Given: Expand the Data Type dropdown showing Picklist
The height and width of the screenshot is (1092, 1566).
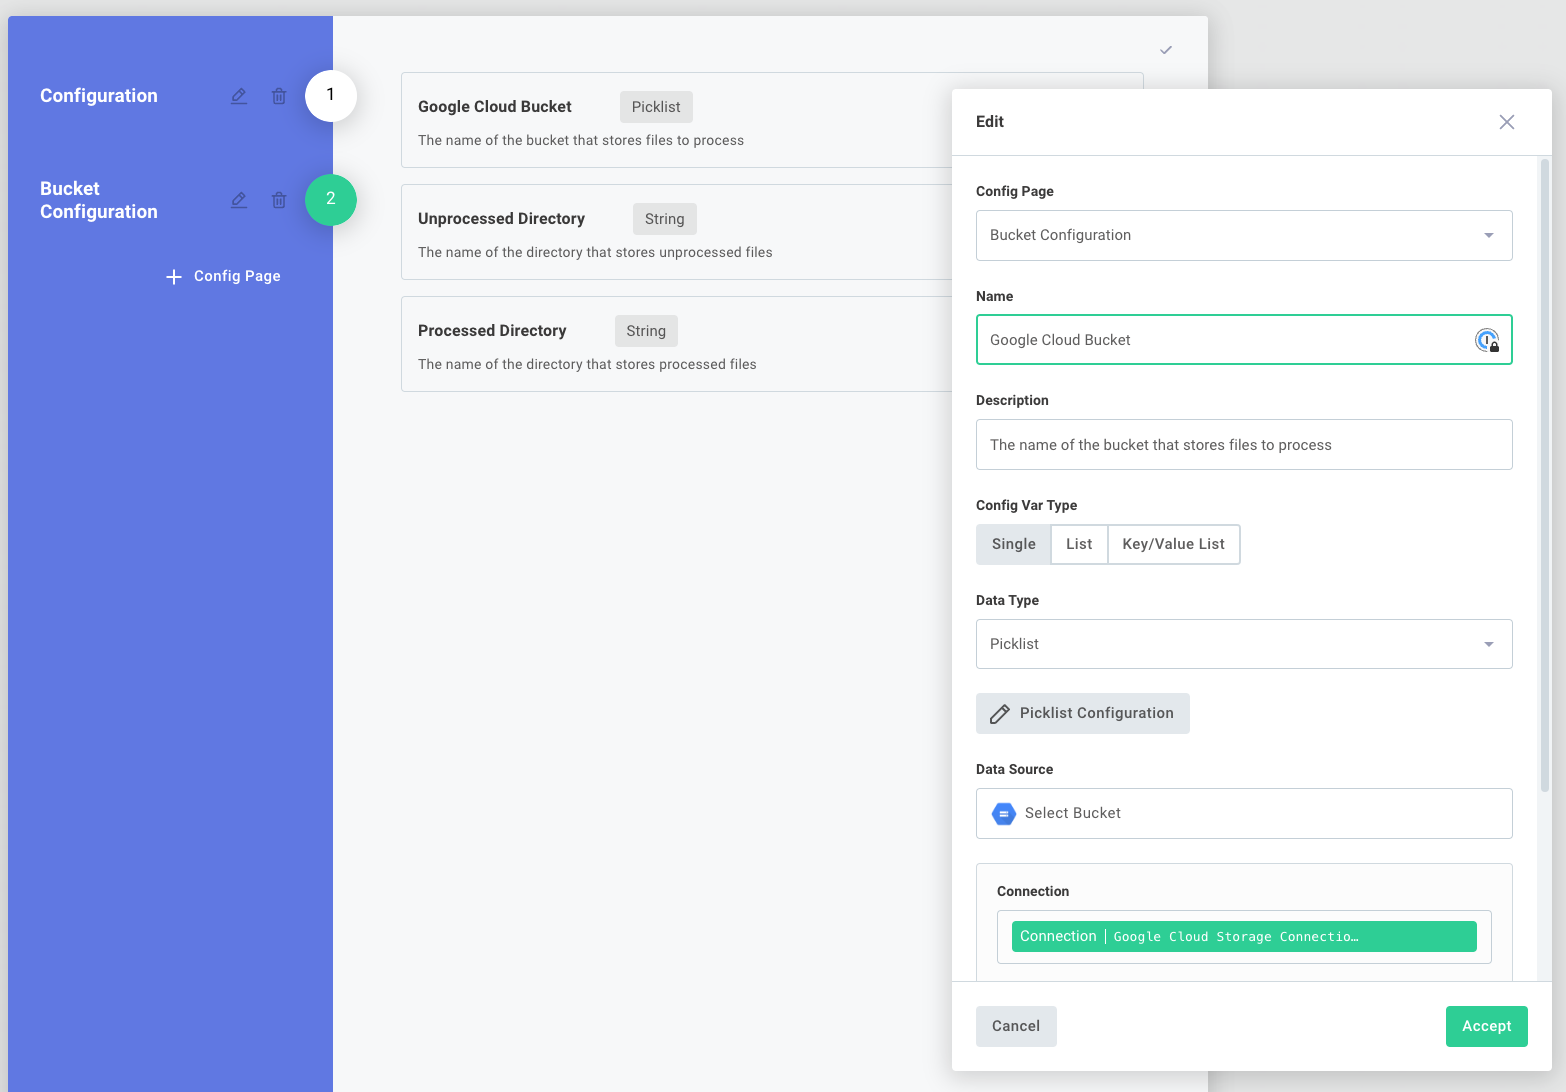Looking at the screenshot, I should (1243, 644).
